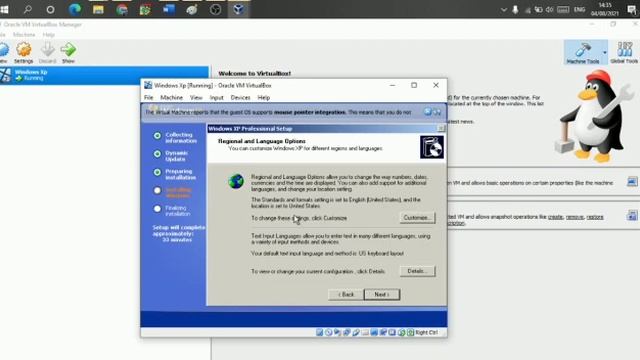Click the mouse integration indicator in status bar
640x360 pixels.
pos(402,333)
